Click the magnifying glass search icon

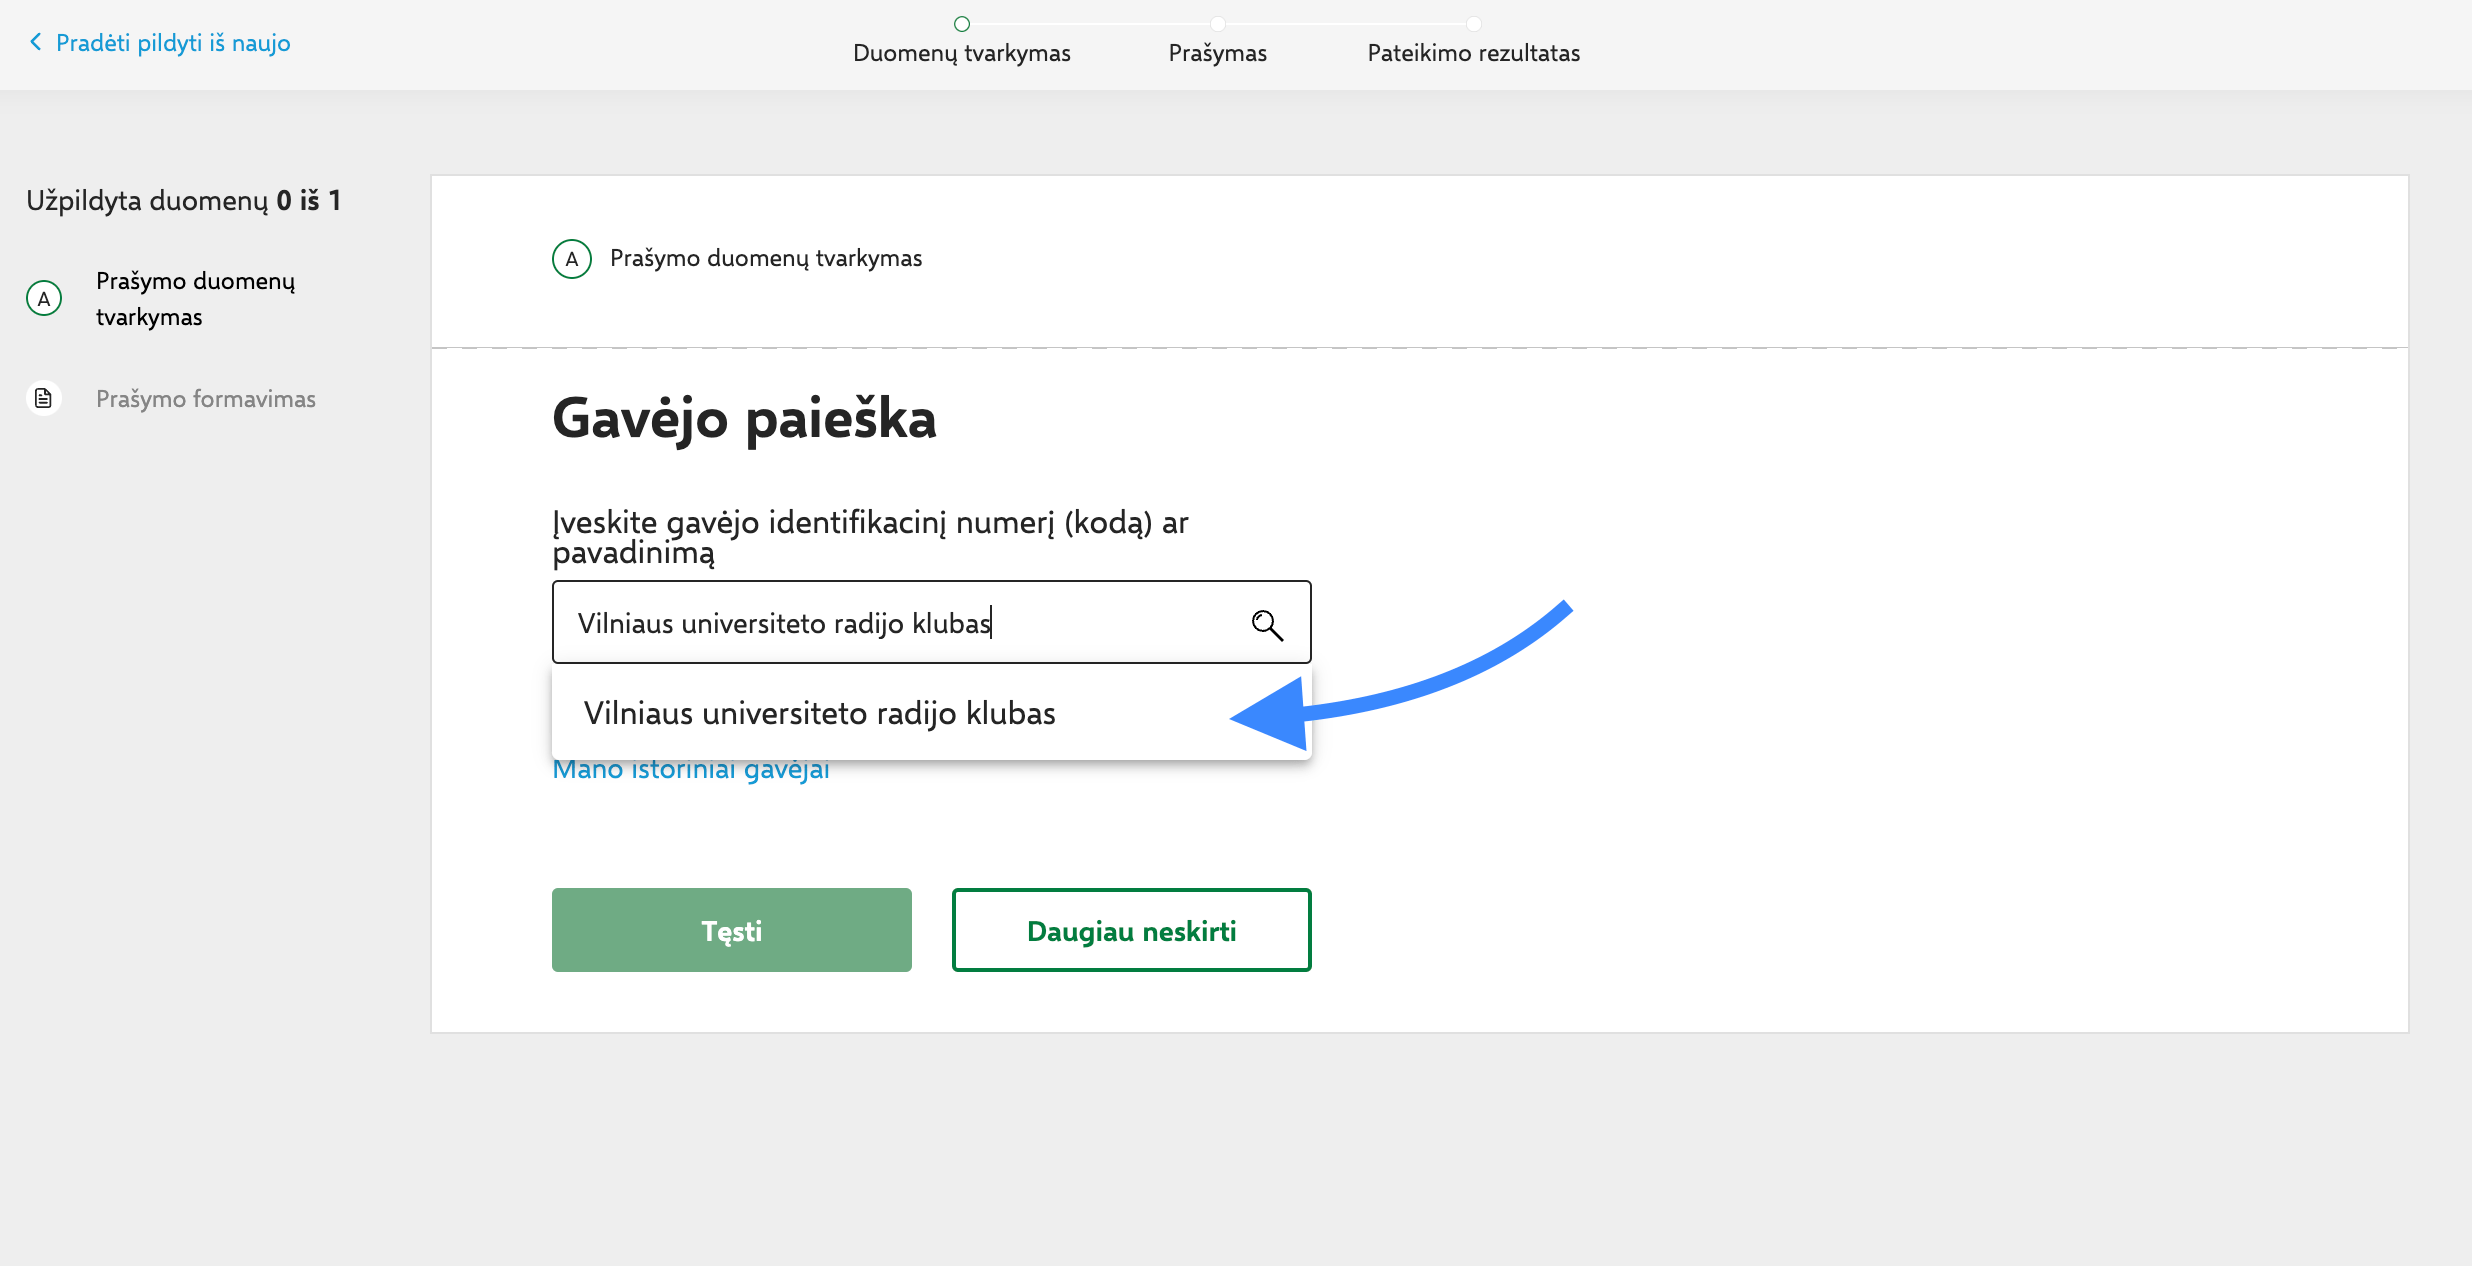1266,624
